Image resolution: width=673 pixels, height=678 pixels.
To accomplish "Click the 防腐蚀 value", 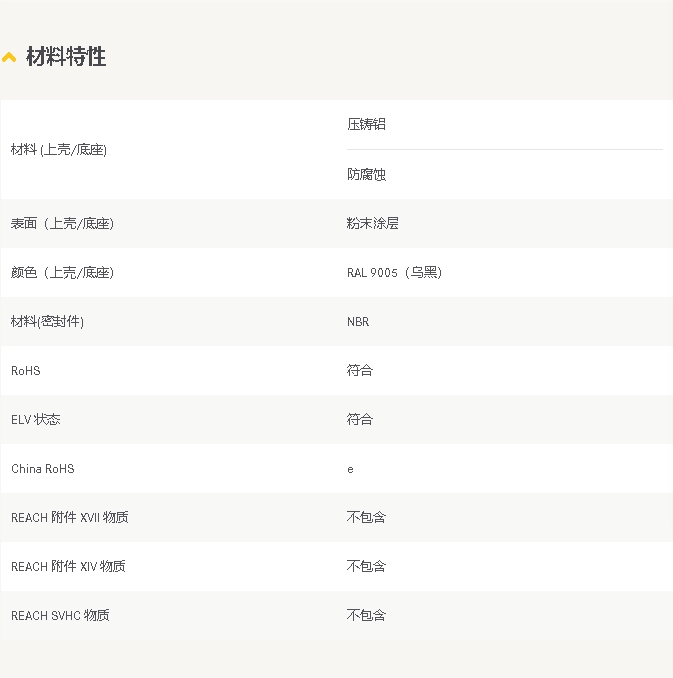I will 366,174.
